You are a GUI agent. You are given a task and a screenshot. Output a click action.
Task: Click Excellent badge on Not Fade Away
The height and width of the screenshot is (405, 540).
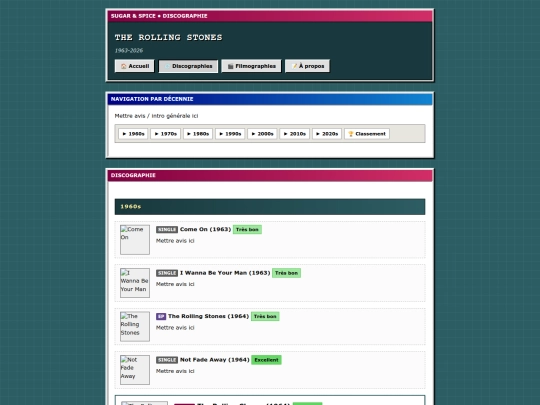click(x=266, y=360)
